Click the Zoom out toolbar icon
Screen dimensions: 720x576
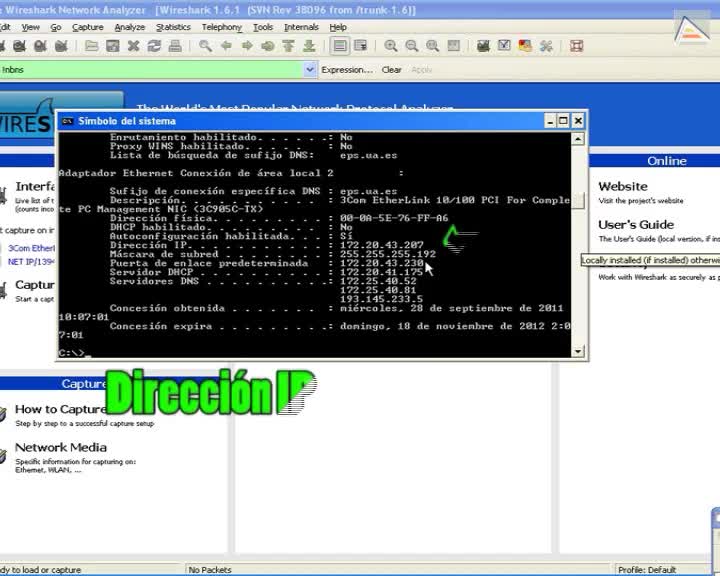(x=411, y=46)
